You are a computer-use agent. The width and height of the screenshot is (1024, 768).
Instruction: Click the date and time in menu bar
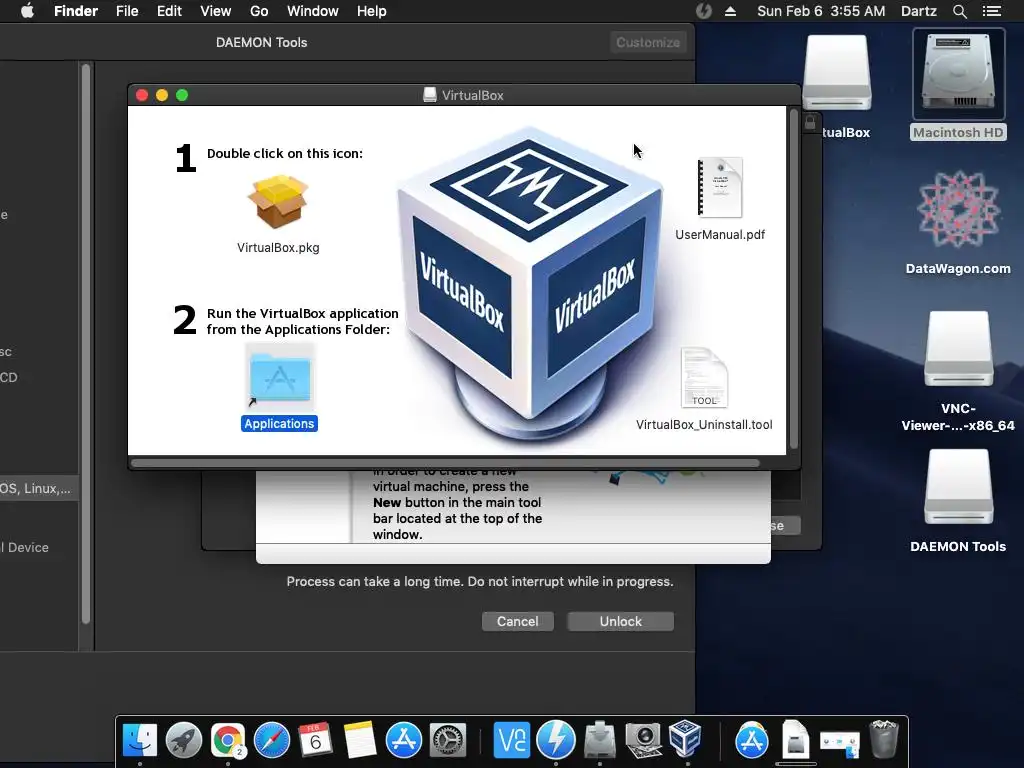pos(821,11)
